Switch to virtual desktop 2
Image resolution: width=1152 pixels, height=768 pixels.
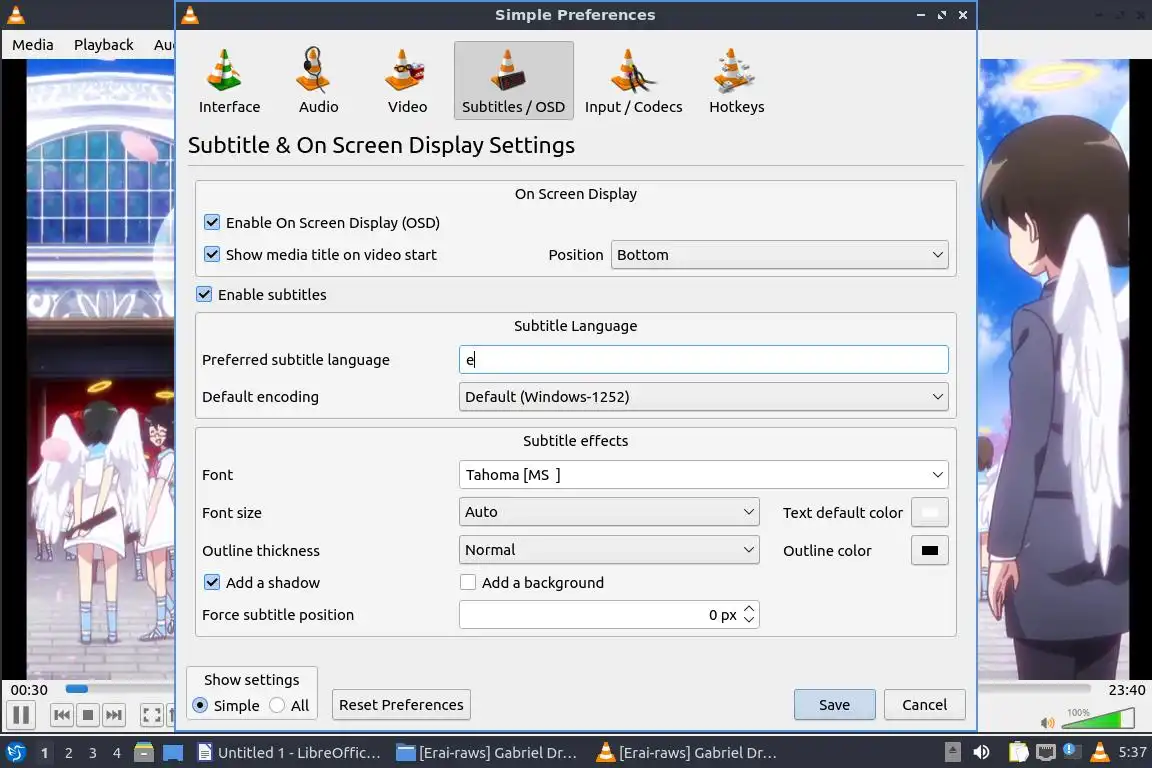[x=68, y=753]
